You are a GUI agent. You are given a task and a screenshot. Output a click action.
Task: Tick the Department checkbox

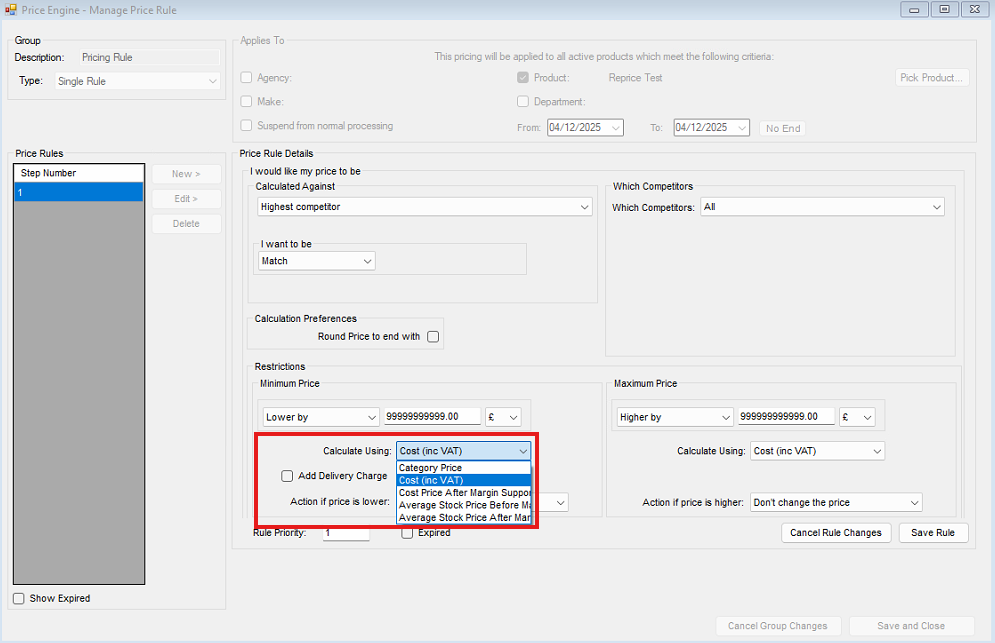(x=523, y=102)
